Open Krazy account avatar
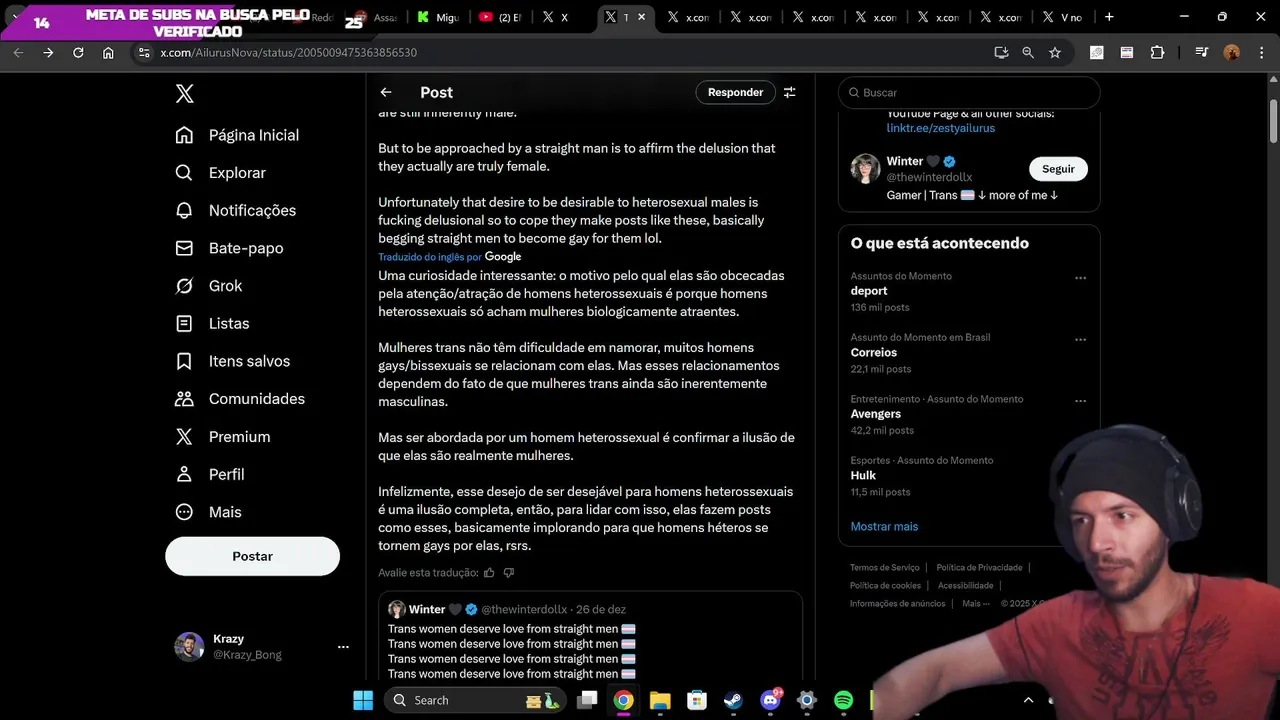This screenshot has height=720, width=1280. (x=189, y=647)
